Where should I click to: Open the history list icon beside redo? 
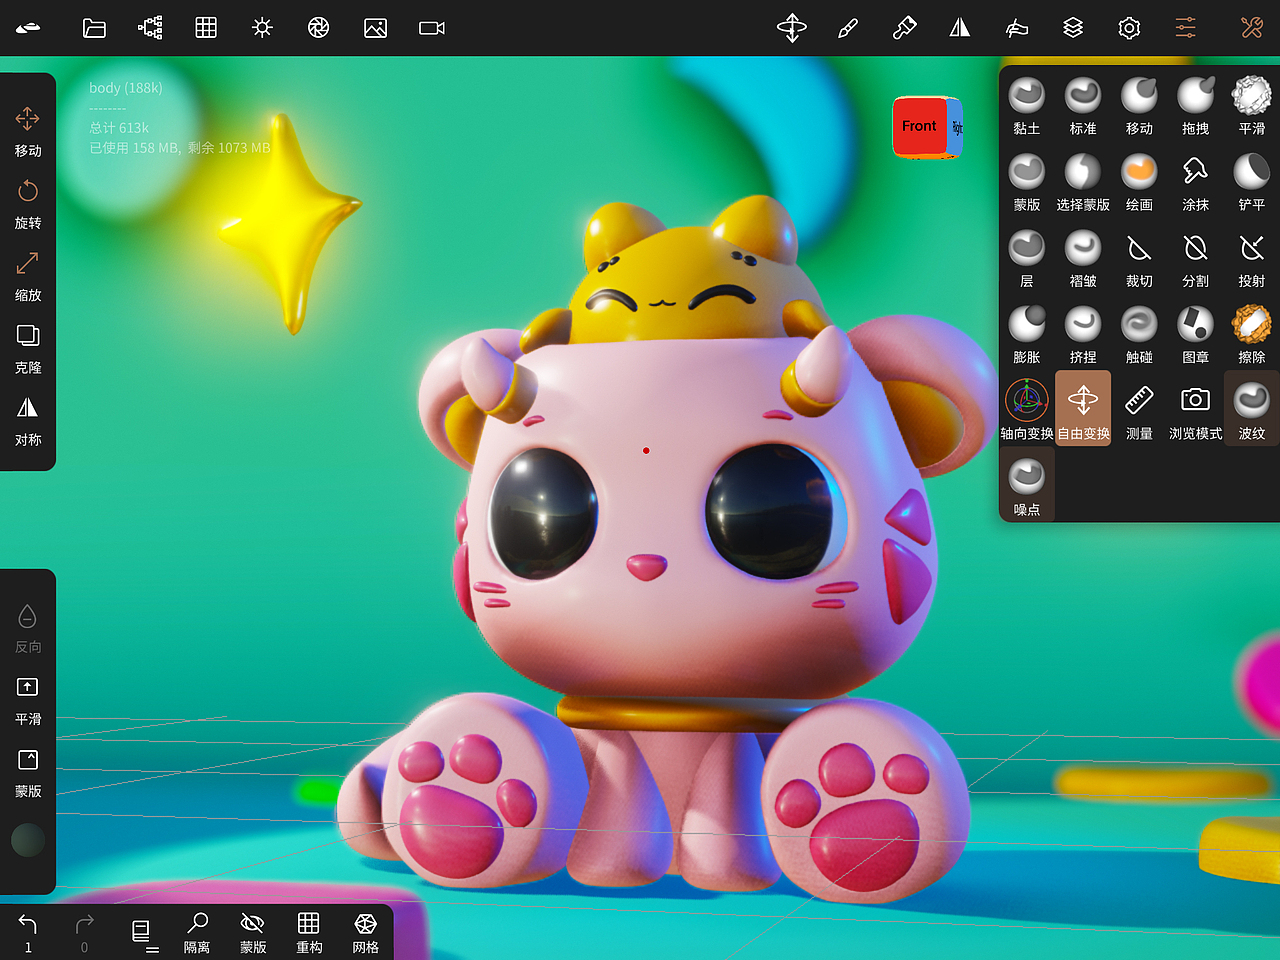coord(143,933)
